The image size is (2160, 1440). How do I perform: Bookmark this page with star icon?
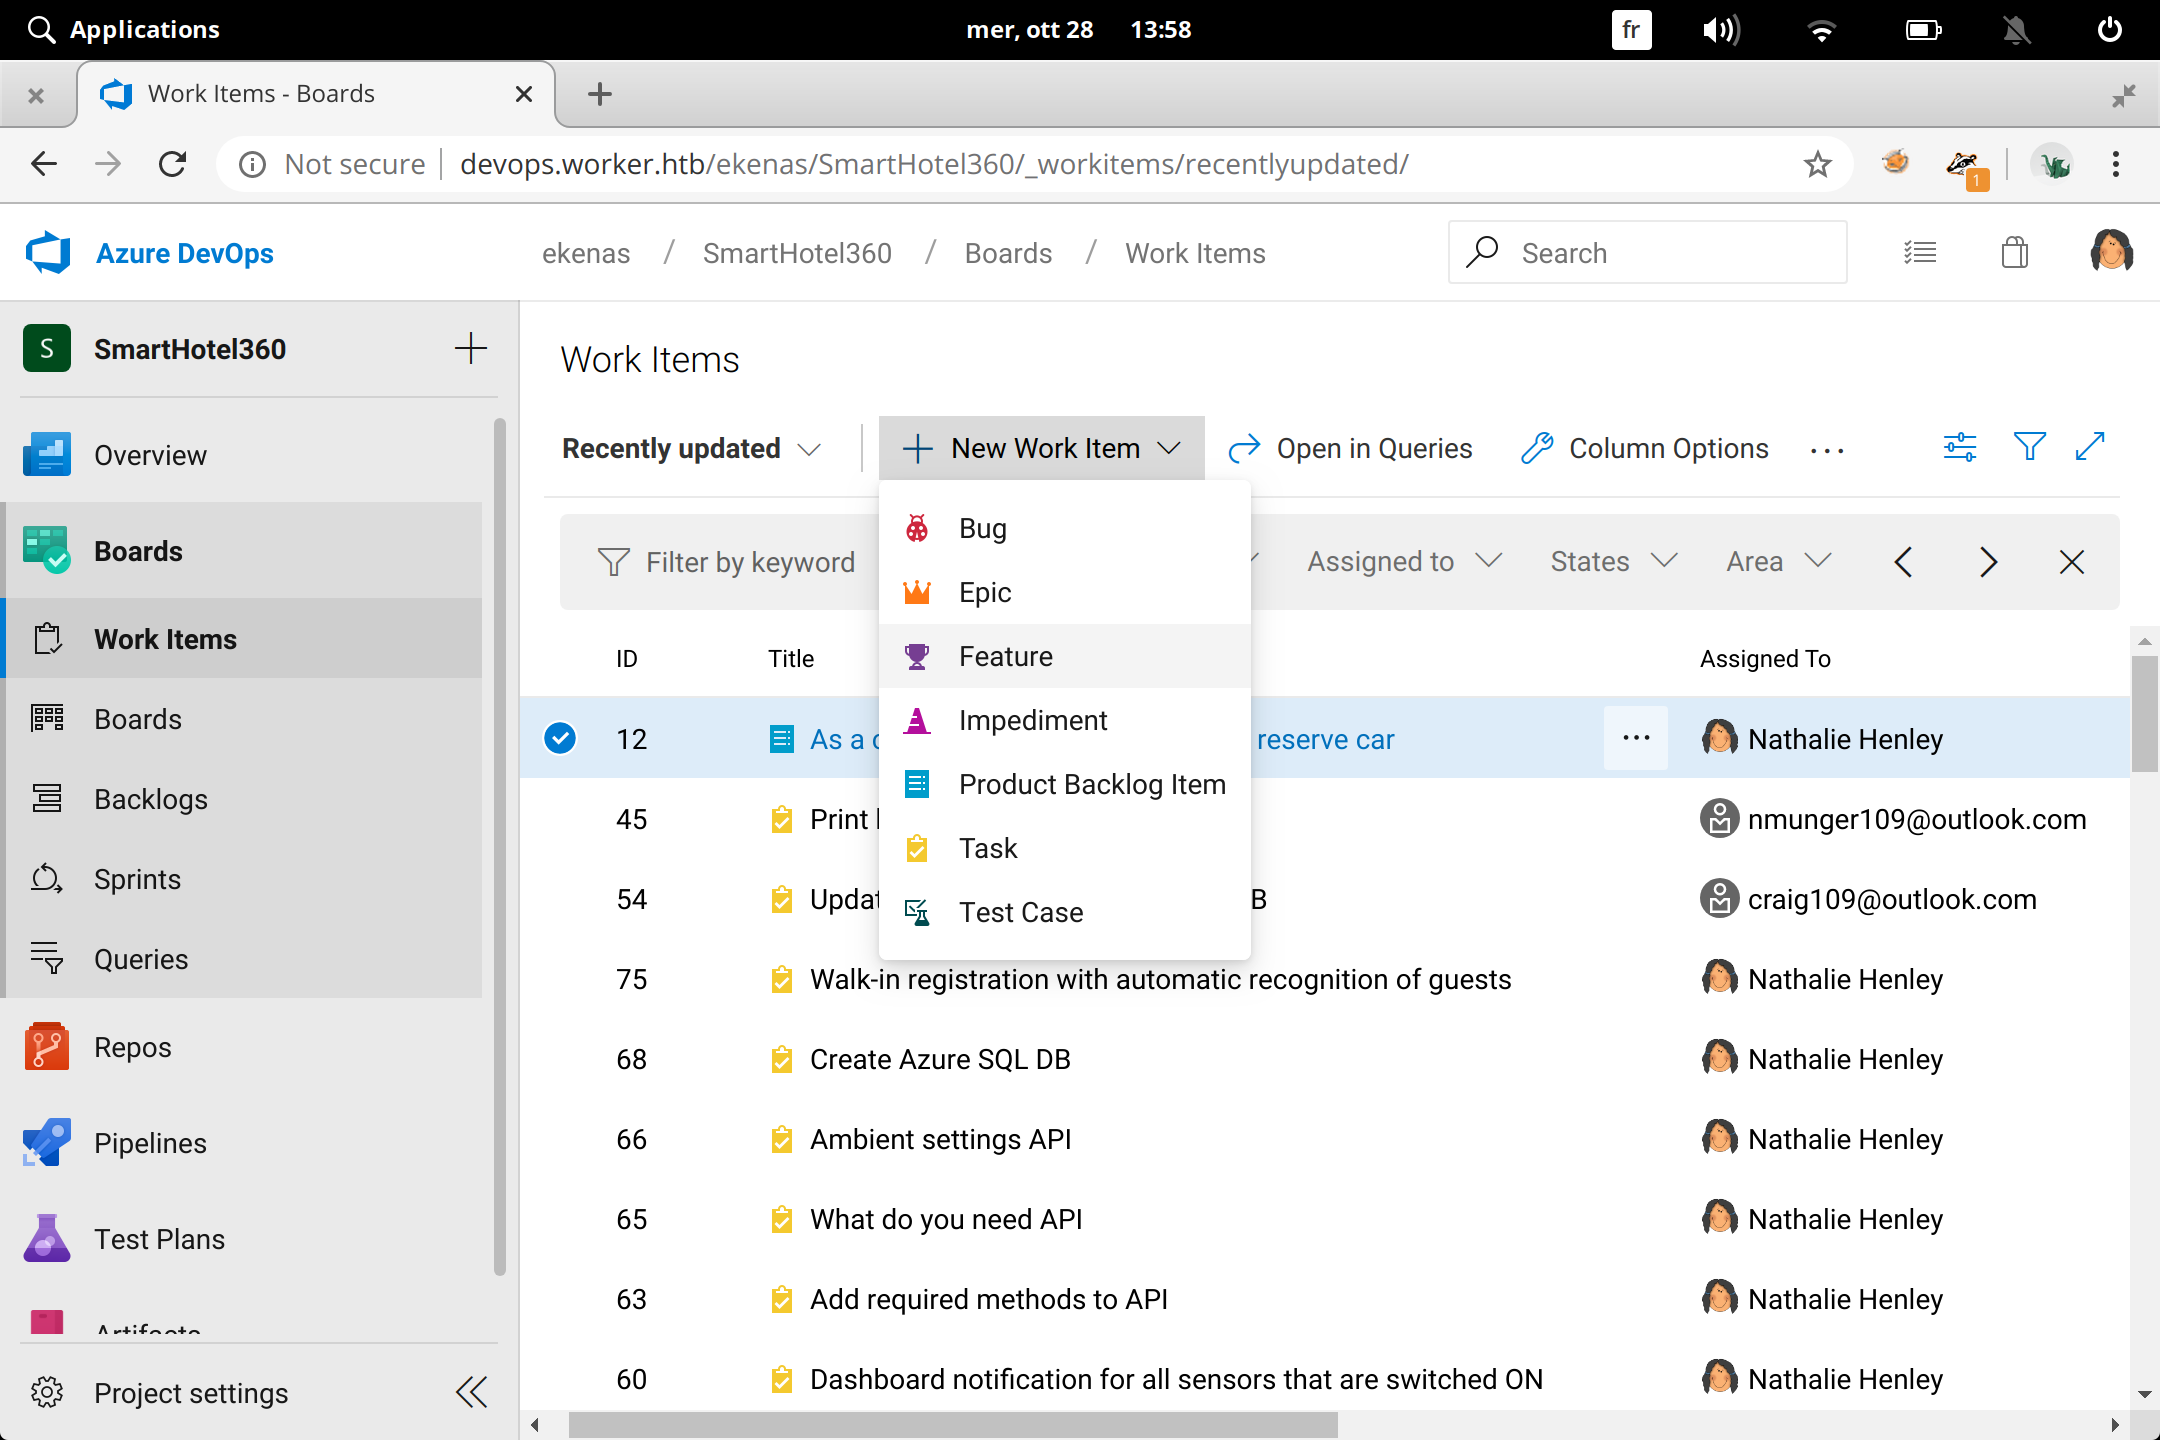pos(1817,164)
